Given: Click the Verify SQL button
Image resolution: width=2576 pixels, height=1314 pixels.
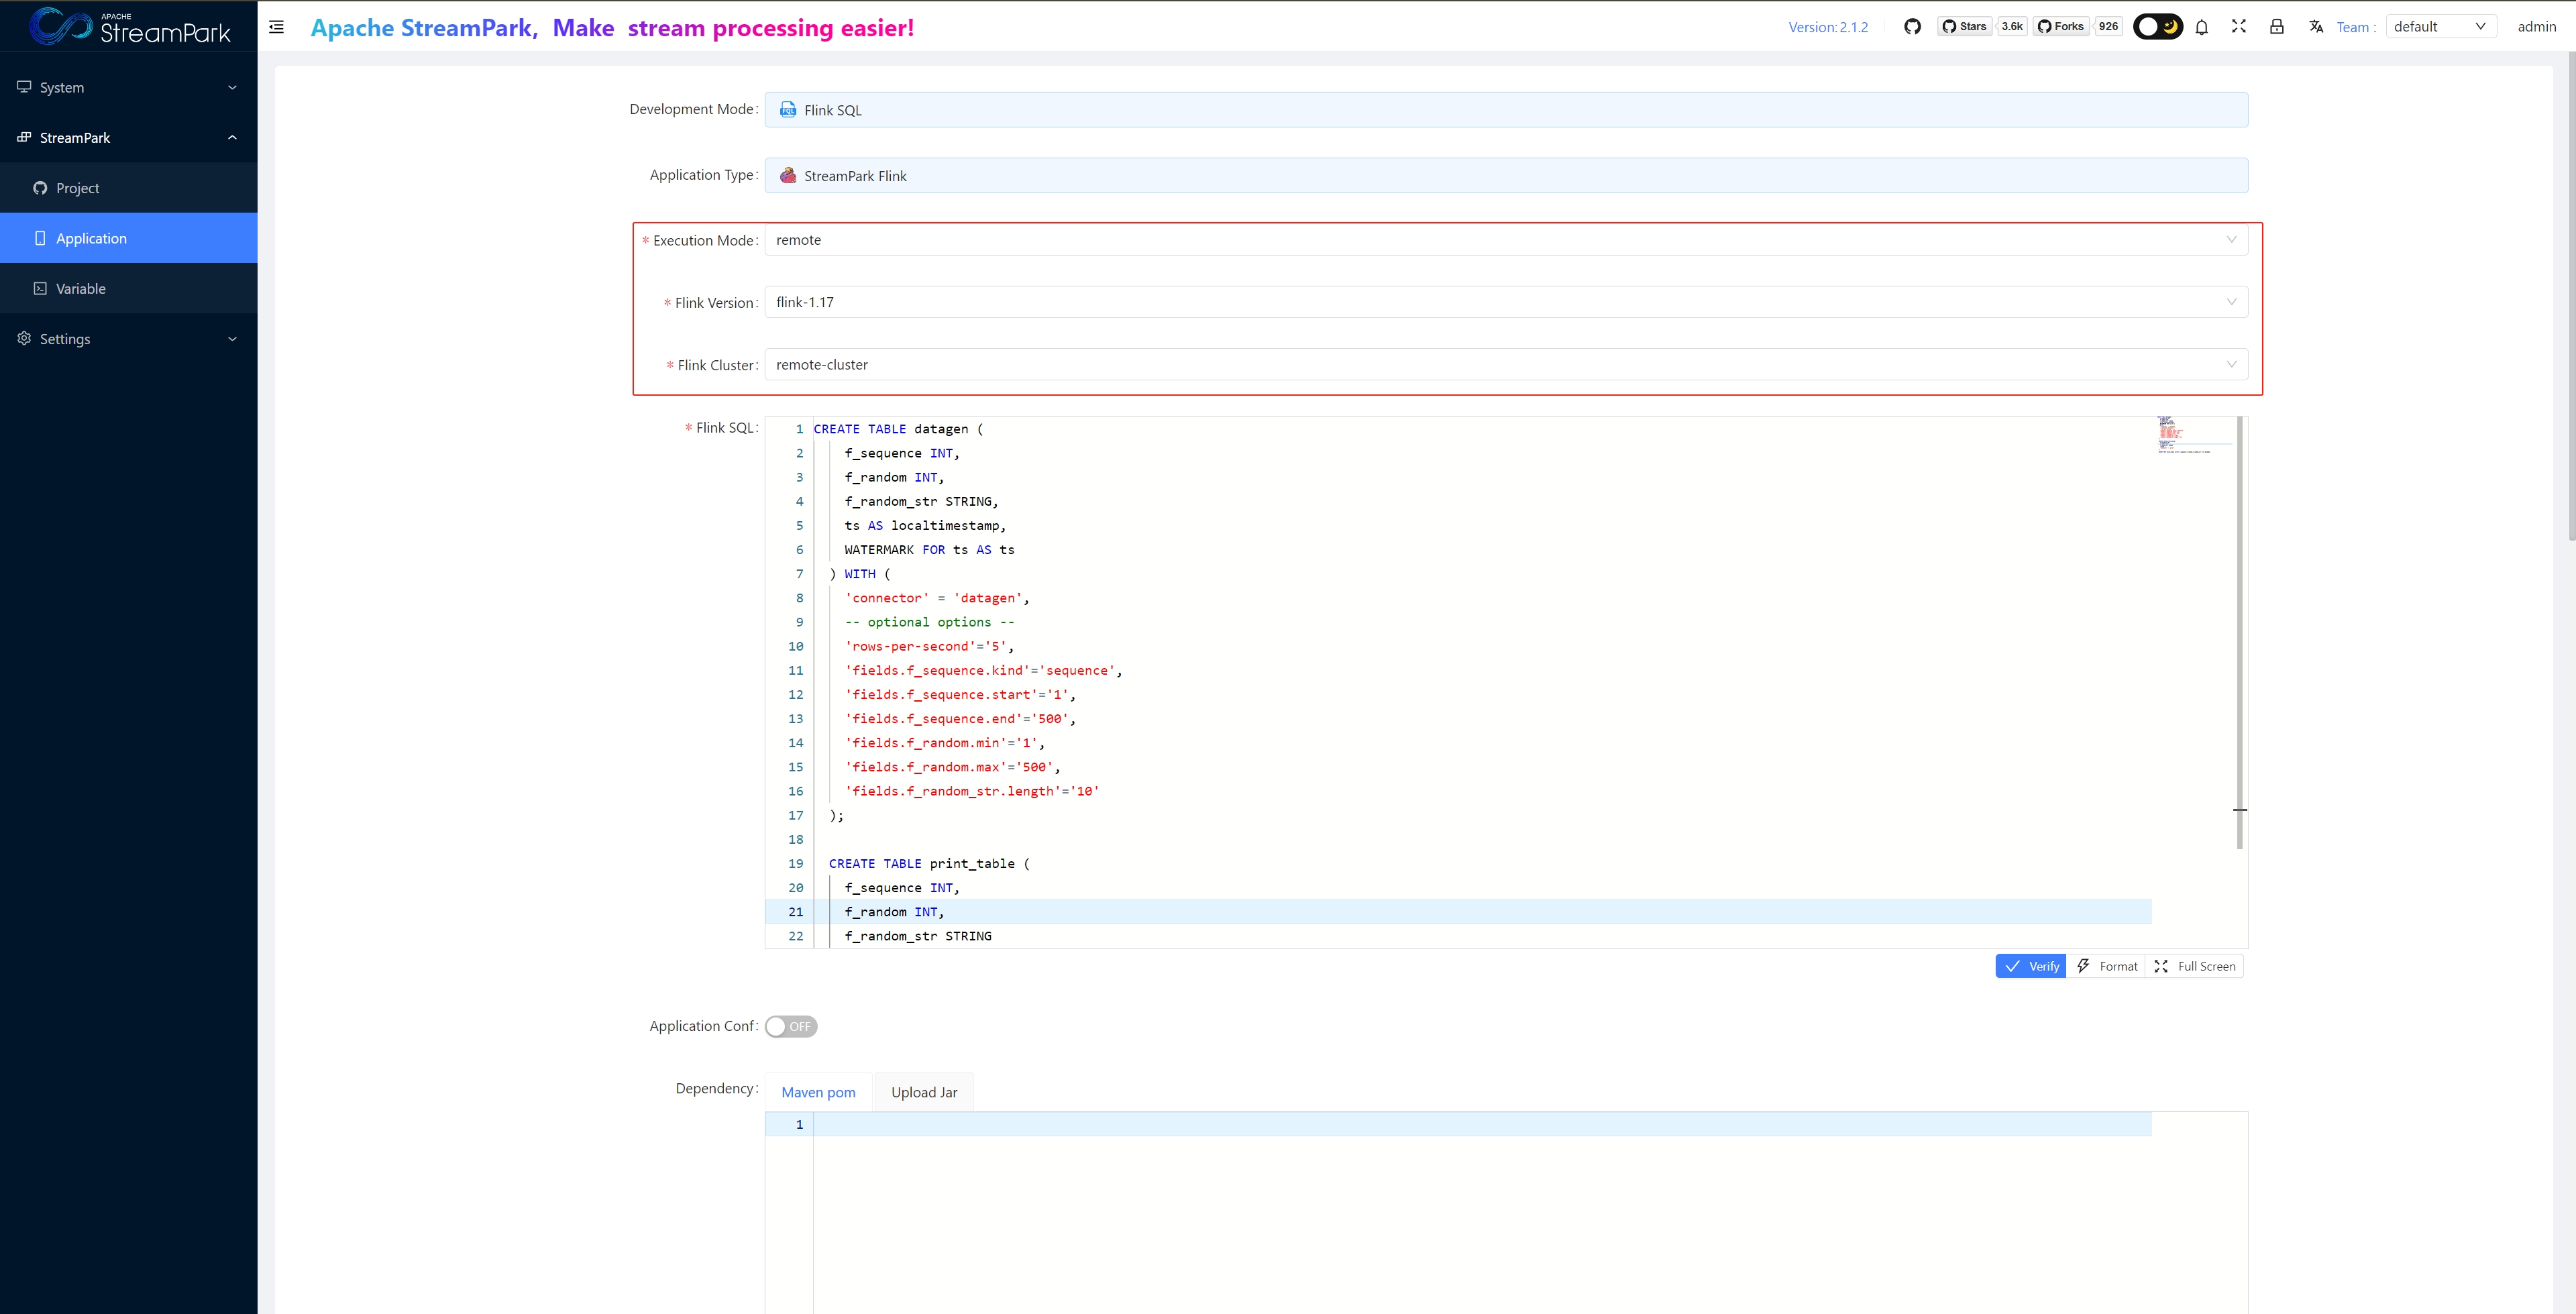Looking at the screenshot, I should click(2031, 966).
